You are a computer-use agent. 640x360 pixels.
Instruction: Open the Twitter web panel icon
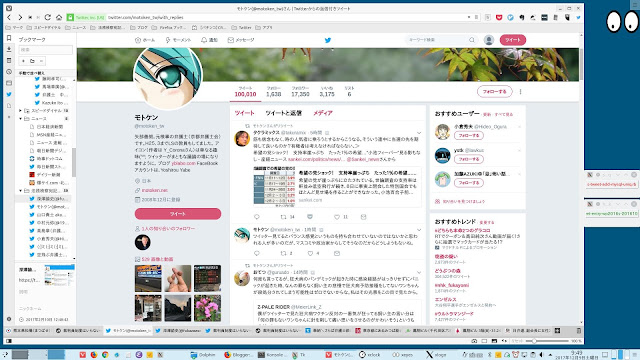(9, 94)
